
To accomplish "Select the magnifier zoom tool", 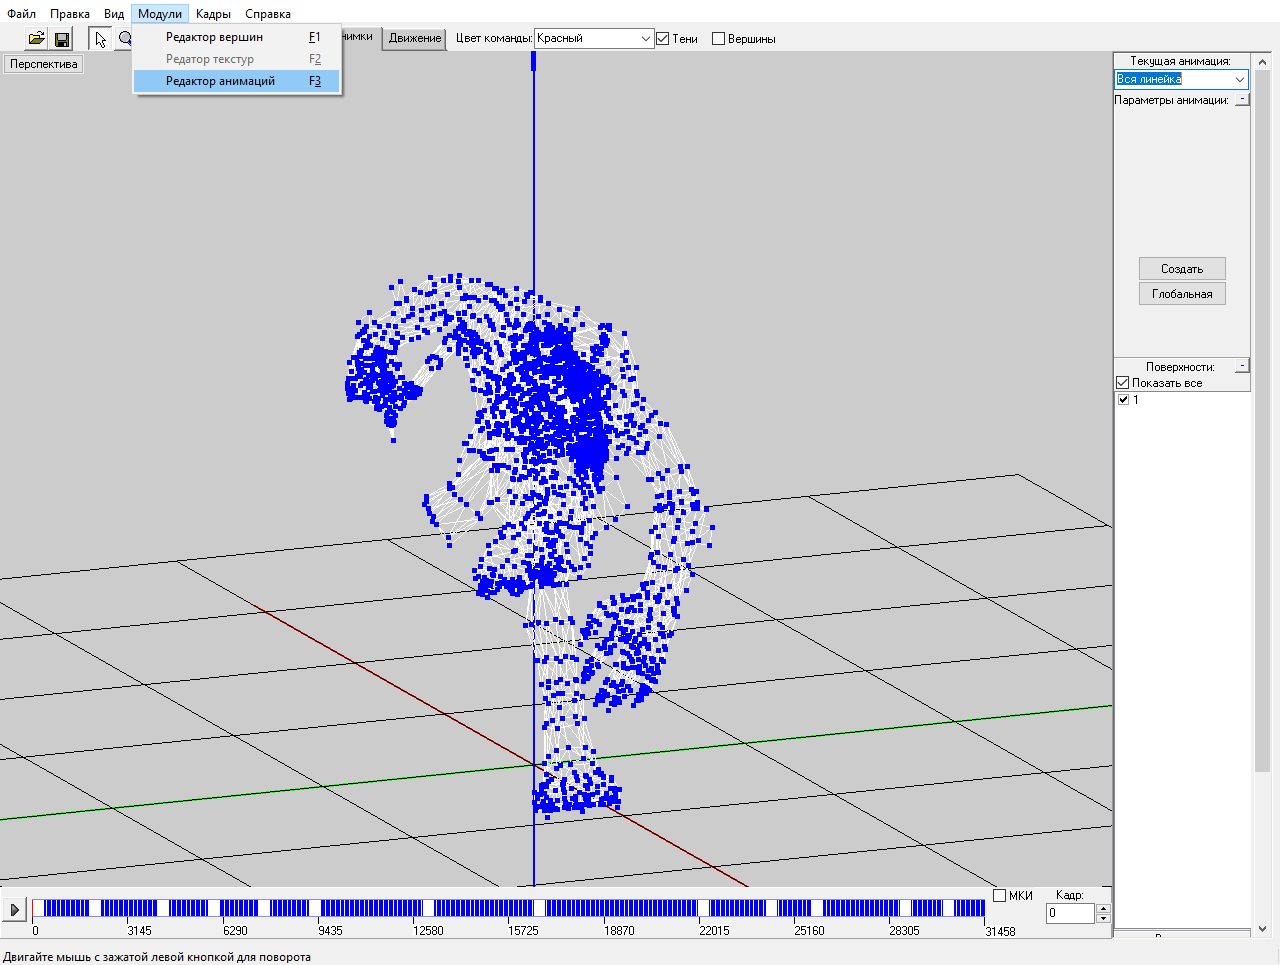I will coord(125,39).
